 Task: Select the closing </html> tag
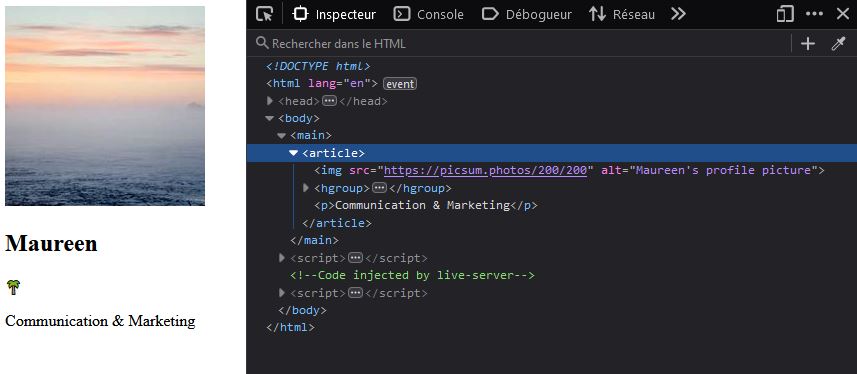click(290, 328)
